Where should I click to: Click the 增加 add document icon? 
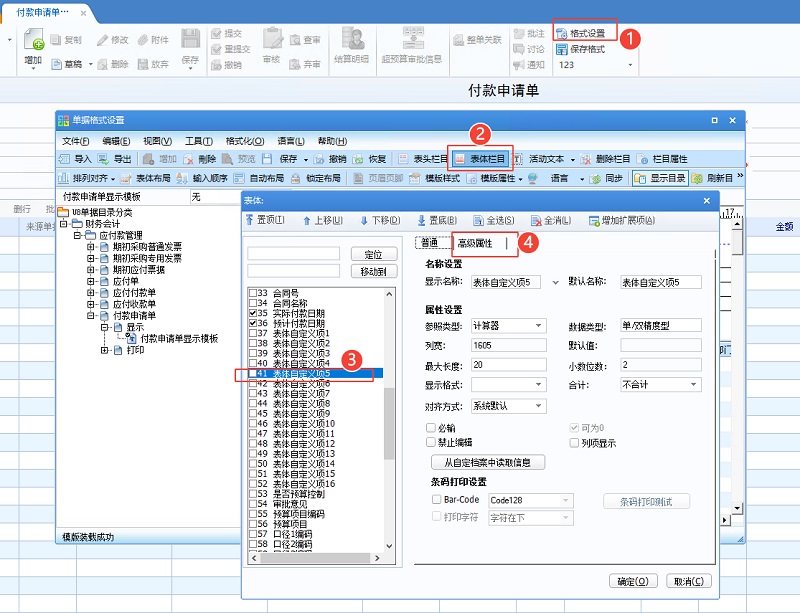(34, 39)
